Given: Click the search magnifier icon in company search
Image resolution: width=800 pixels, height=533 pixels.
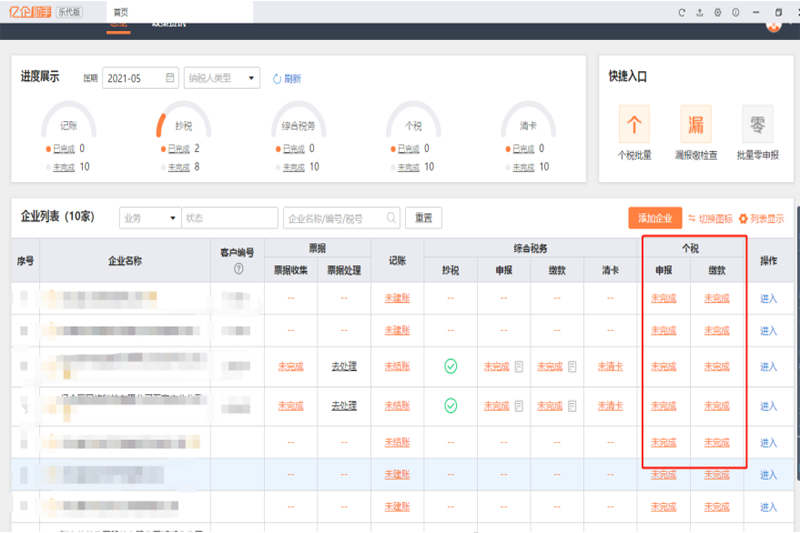Looking at the screenshot, I should coord(391,218).
